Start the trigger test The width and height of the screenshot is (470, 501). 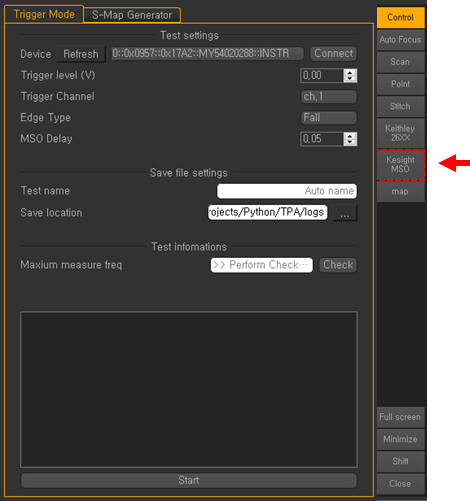(x=189, y=480)
